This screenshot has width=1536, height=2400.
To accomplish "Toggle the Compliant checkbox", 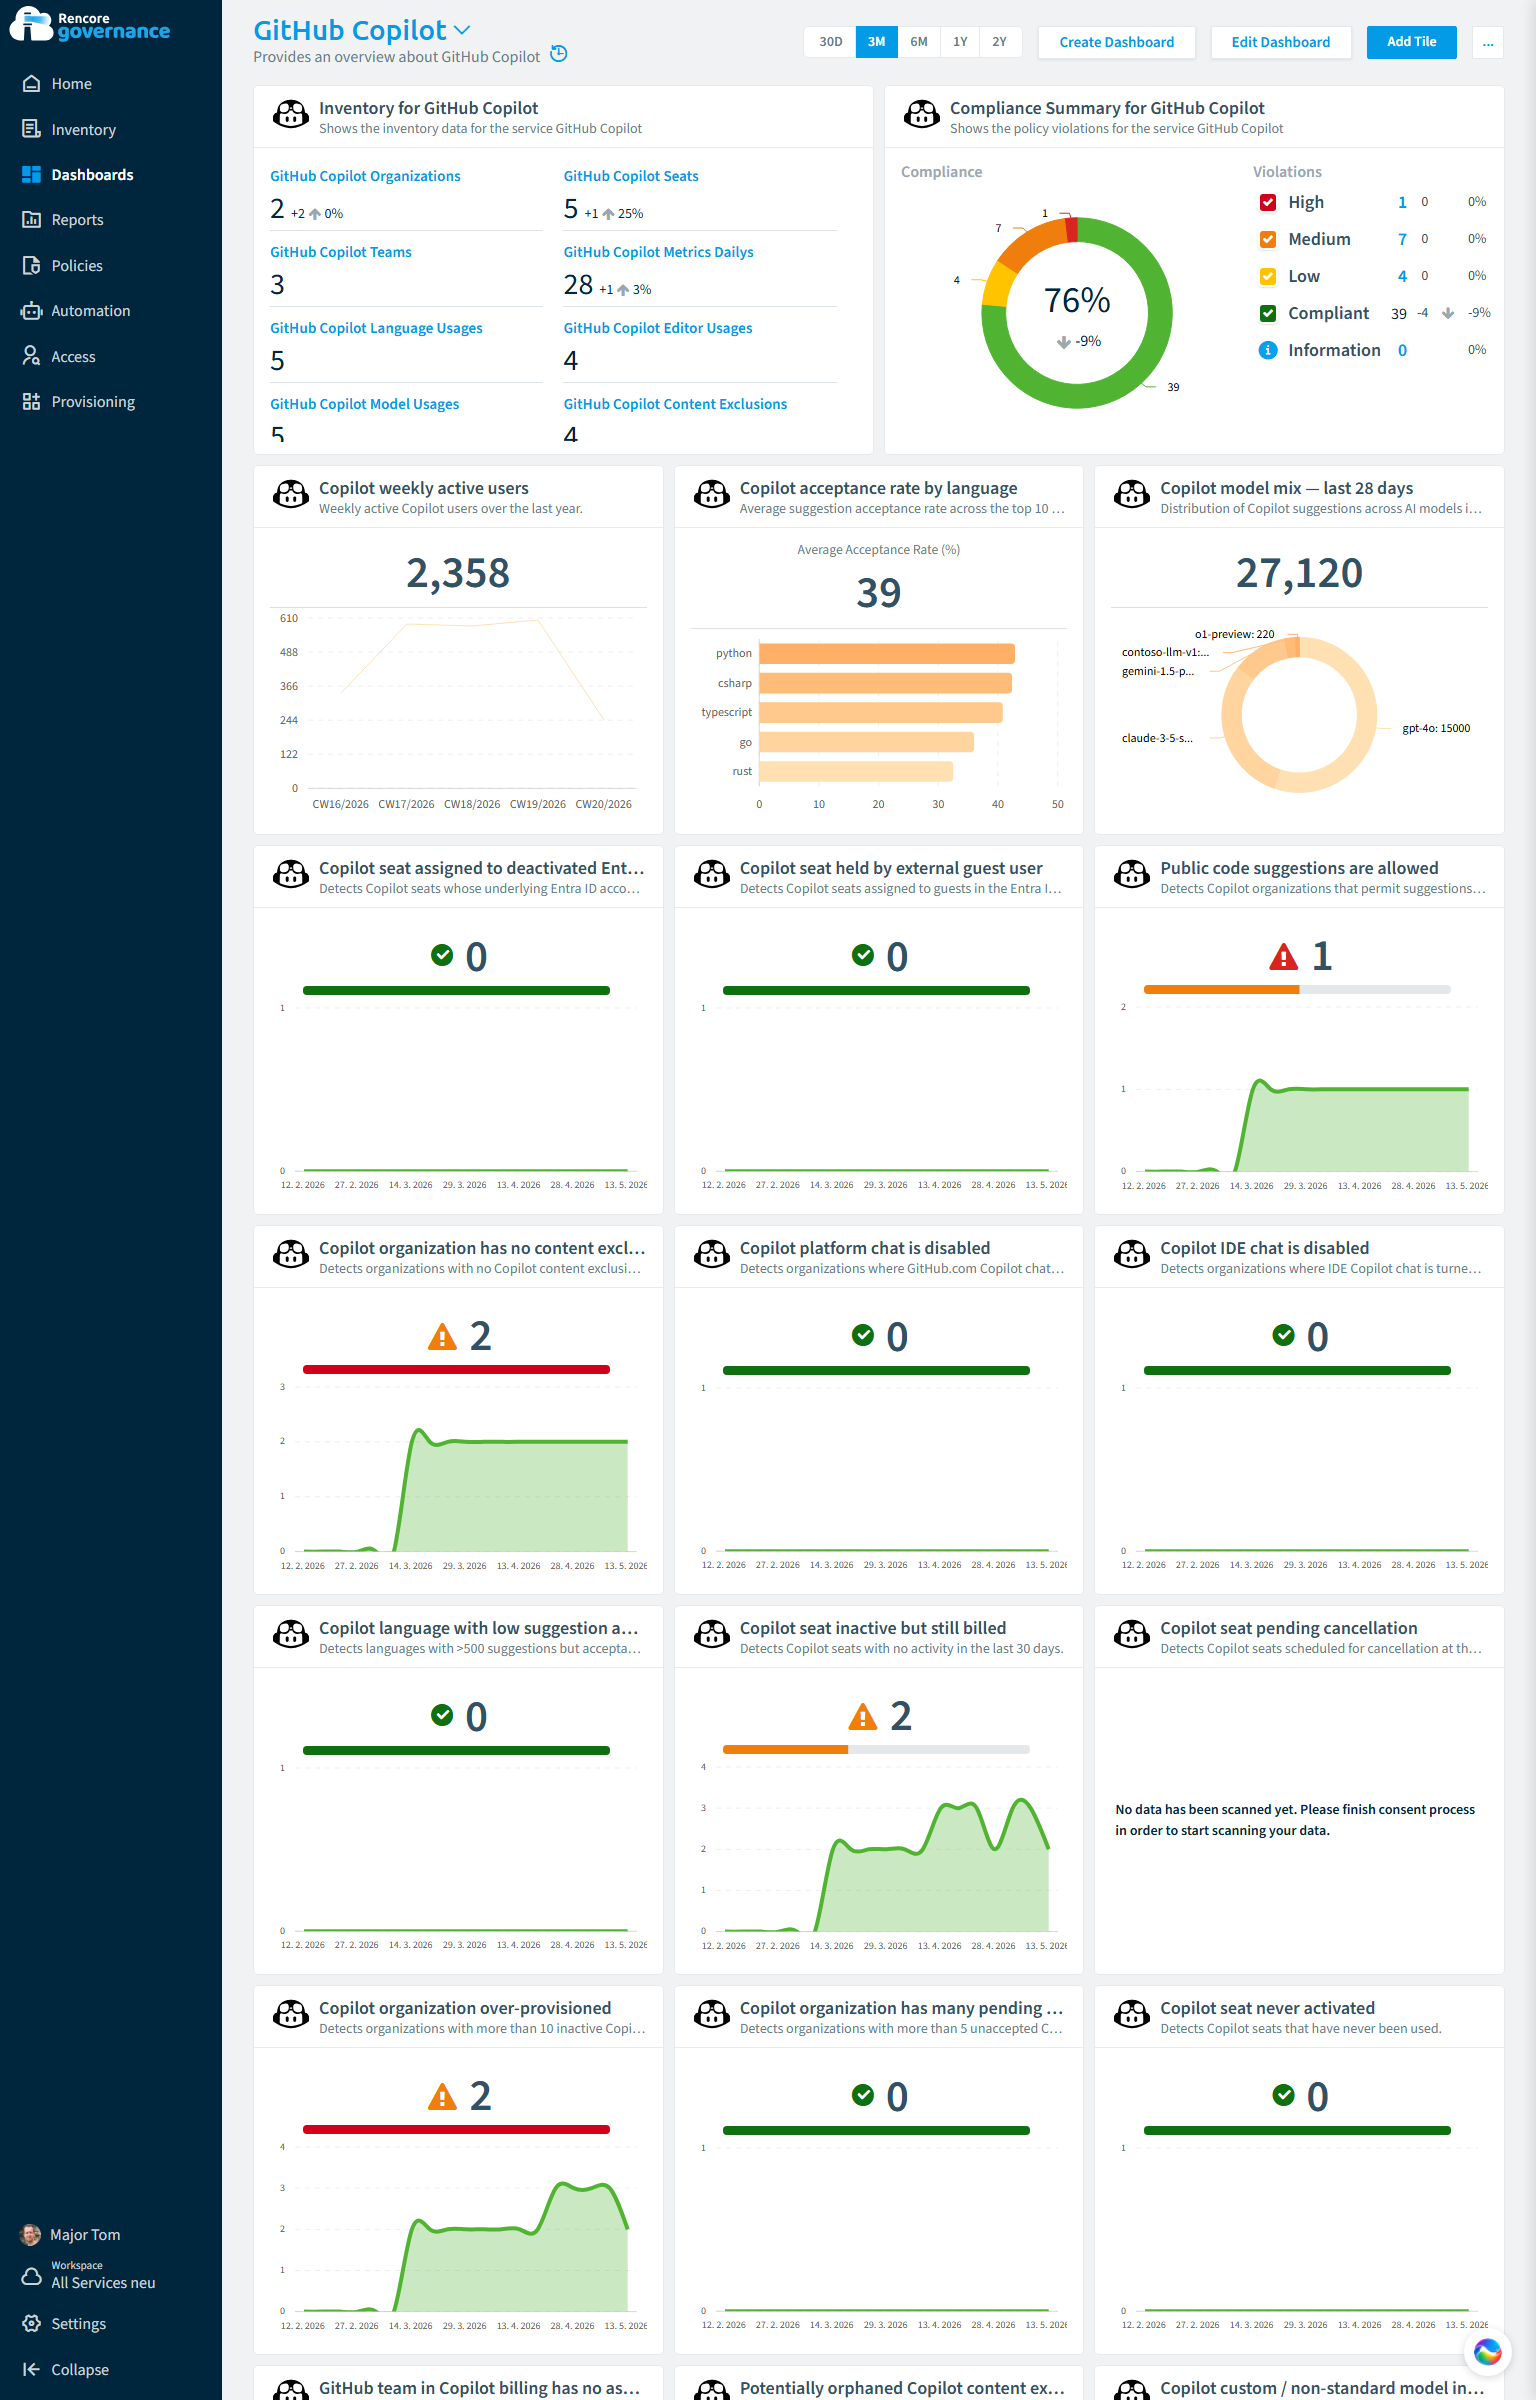I will coord(1267,313).
